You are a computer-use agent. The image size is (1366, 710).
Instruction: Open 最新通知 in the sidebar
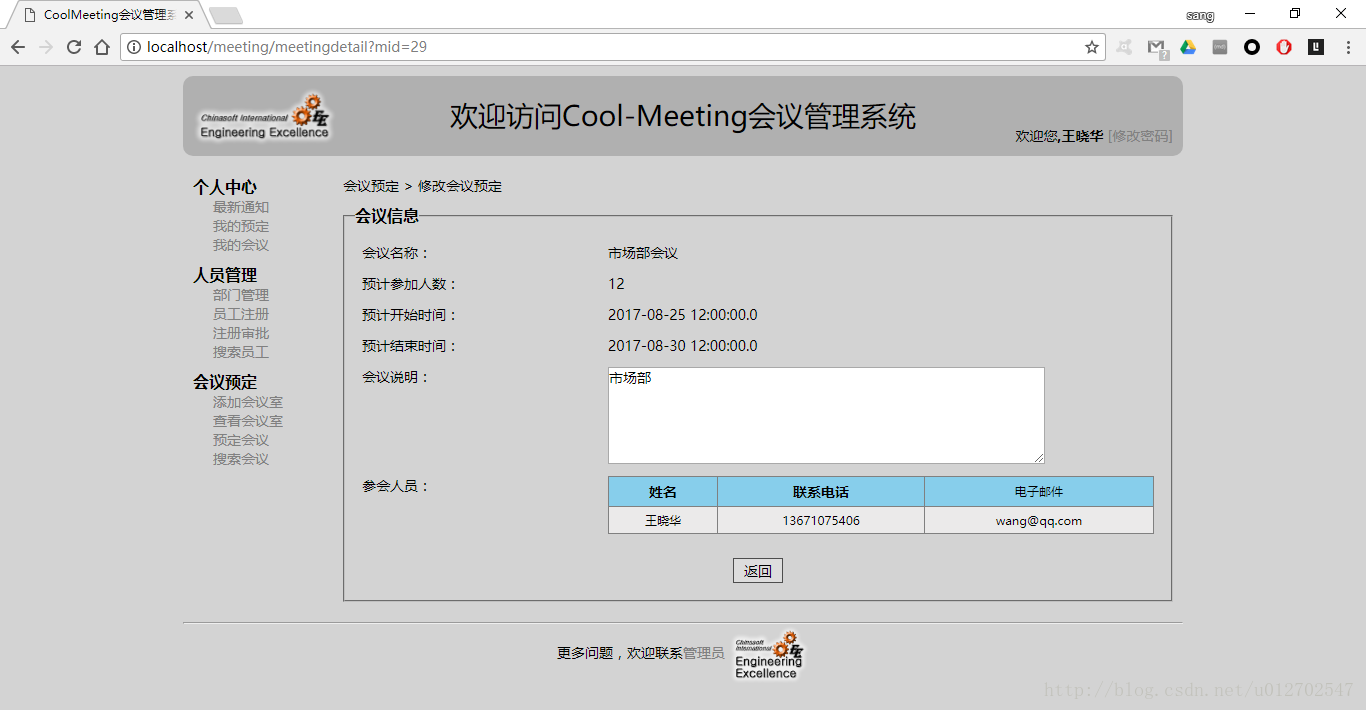pyautogui.click(x=241, y=207)
